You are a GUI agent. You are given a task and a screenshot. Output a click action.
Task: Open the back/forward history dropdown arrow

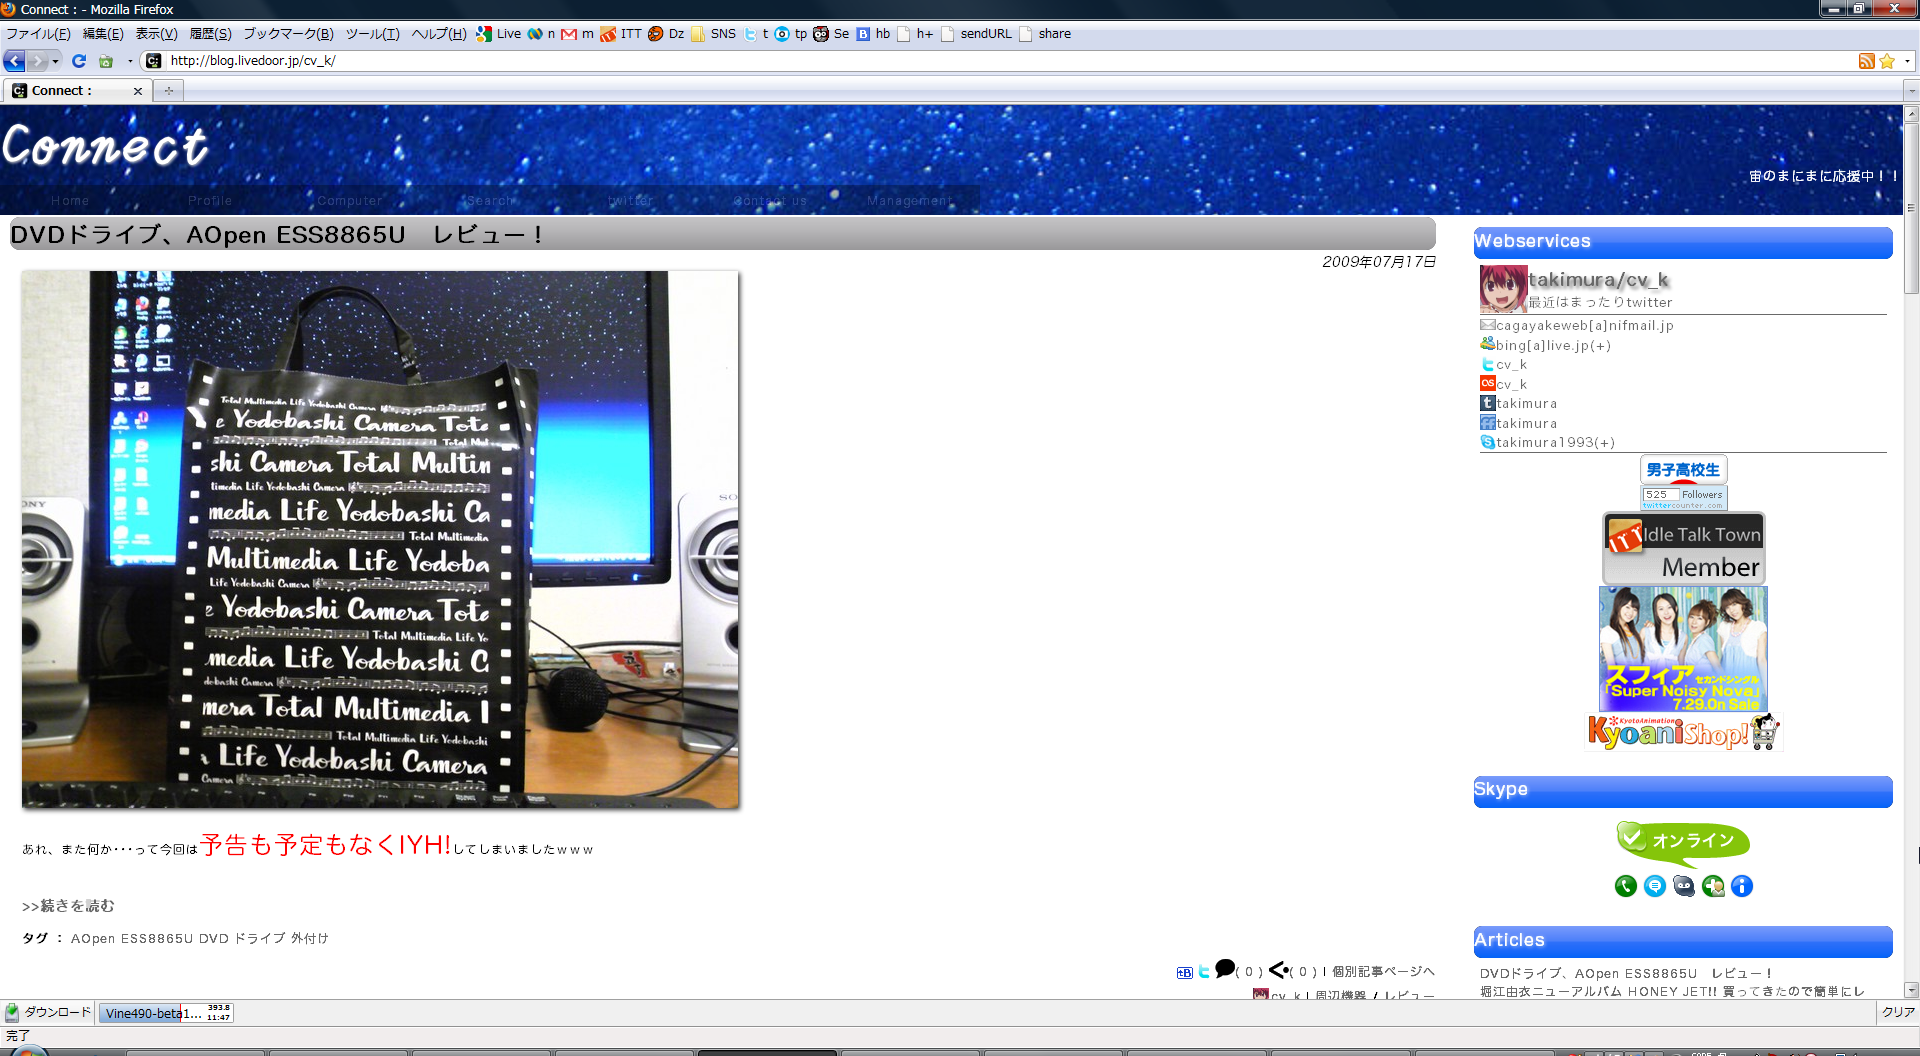pyautogui.click(x=55, y=61)
